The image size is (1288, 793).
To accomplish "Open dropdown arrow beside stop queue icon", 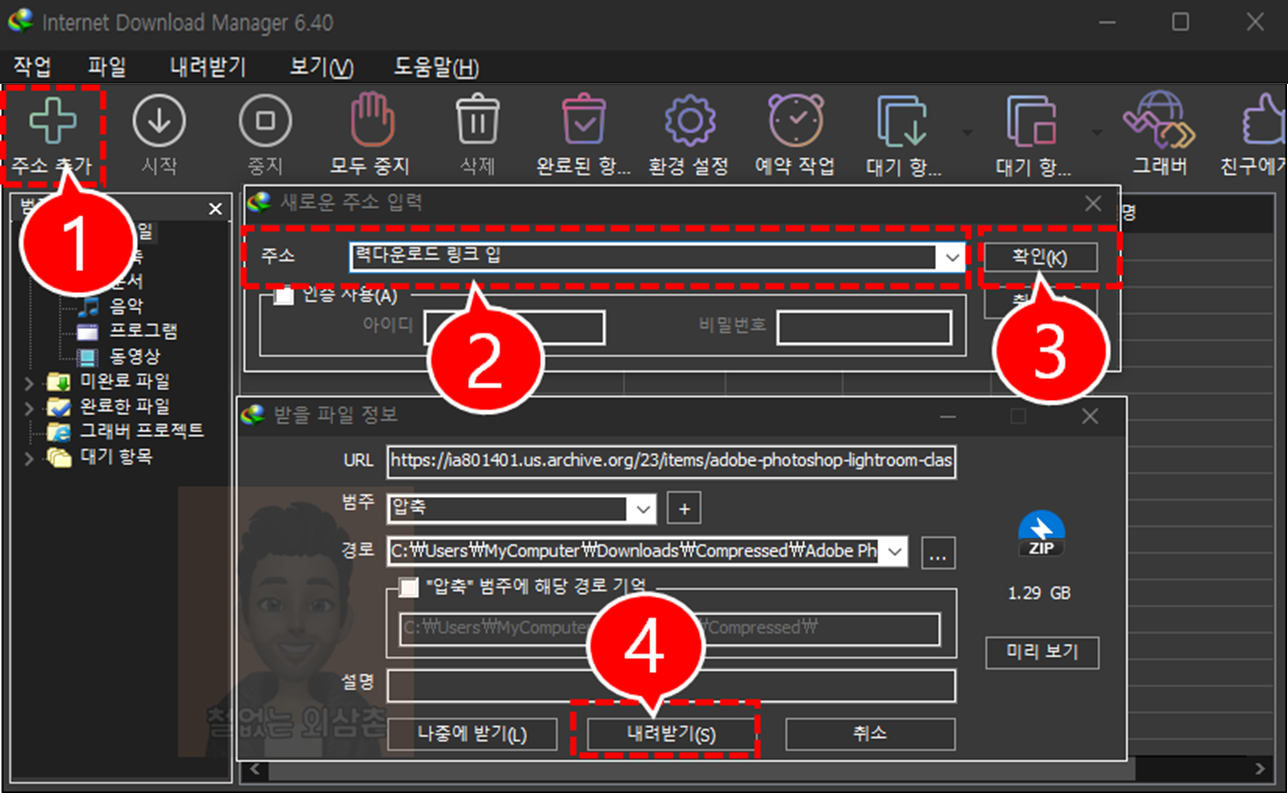I will click(x=1097, y=131).
